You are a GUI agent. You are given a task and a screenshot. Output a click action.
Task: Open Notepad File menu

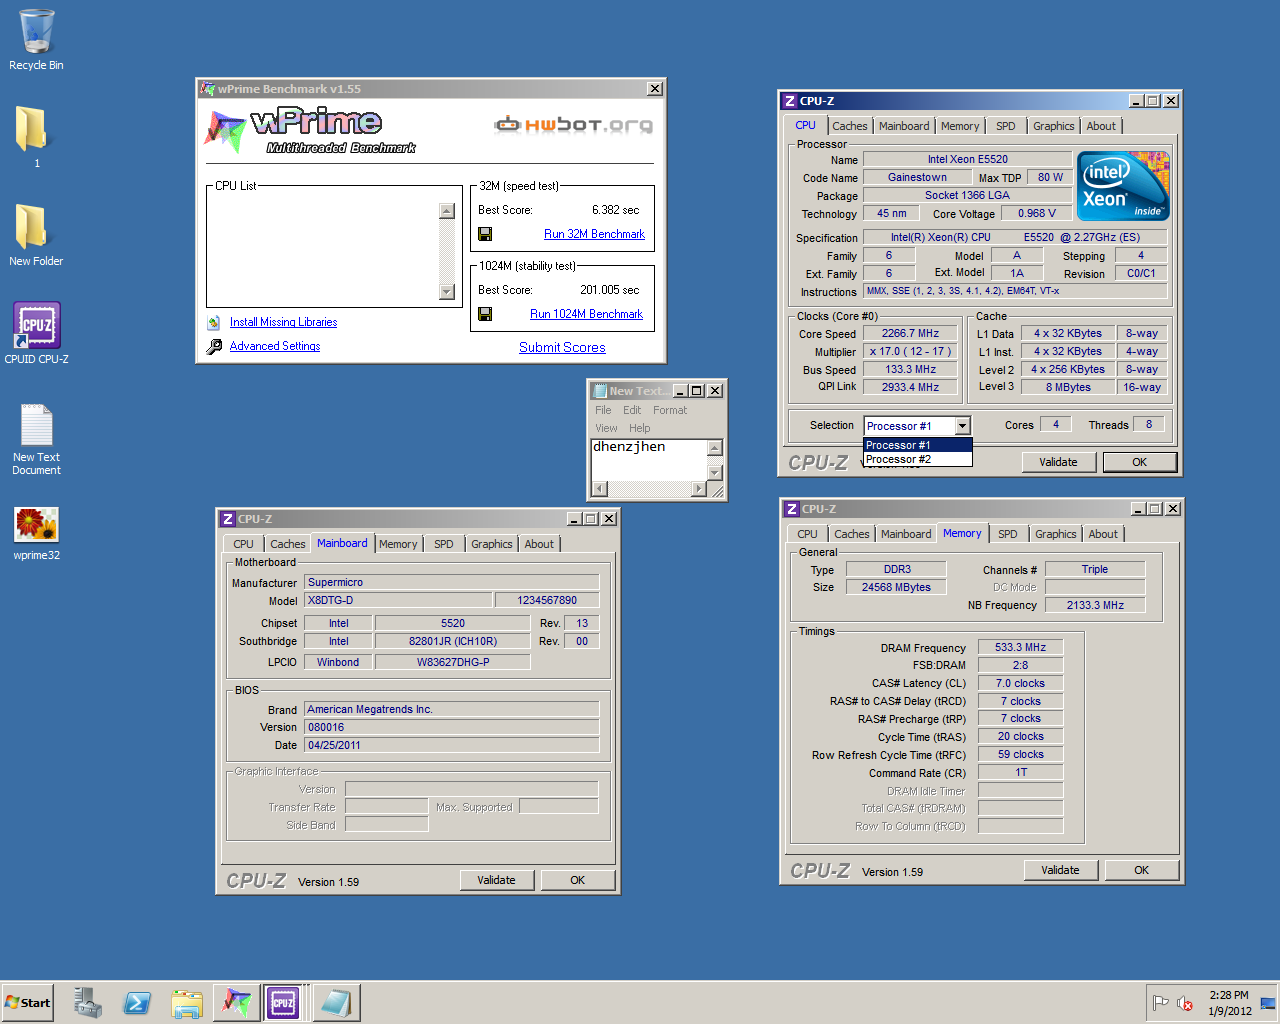[x=603, y=410]
